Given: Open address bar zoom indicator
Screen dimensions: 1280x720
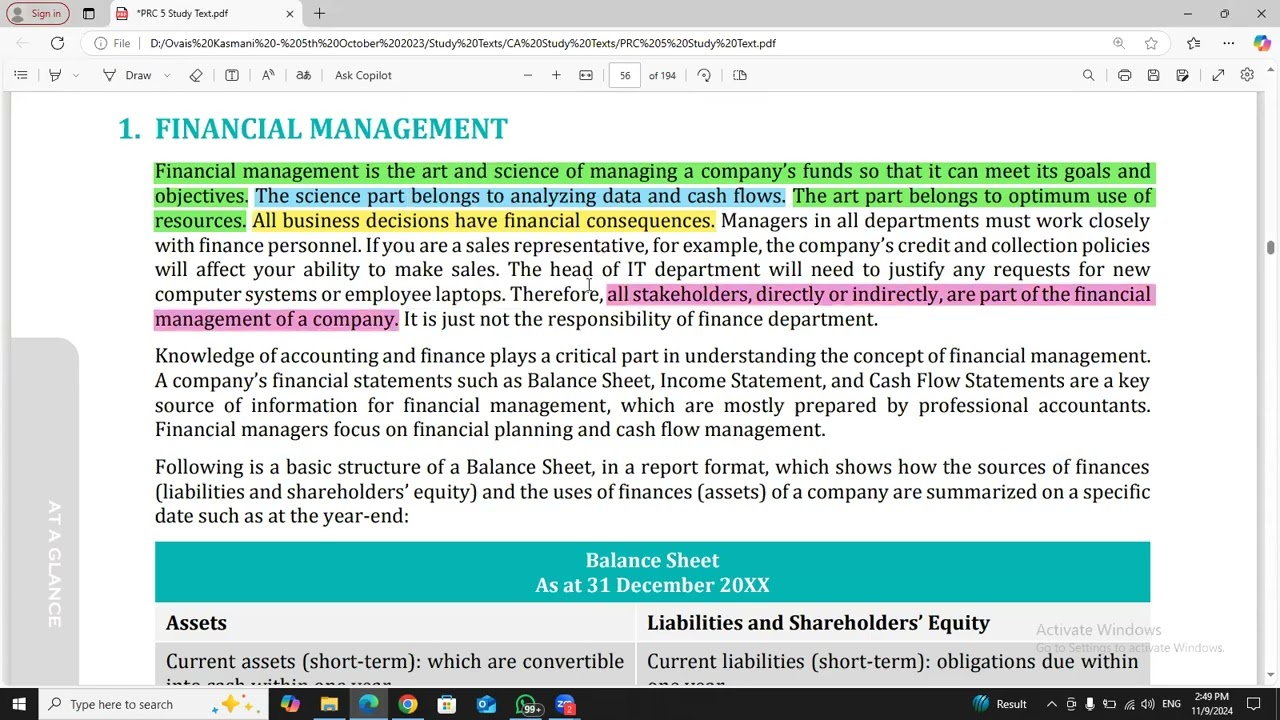Looking at the screenshot, I should pyautogui.click(x=1119, y=43).
